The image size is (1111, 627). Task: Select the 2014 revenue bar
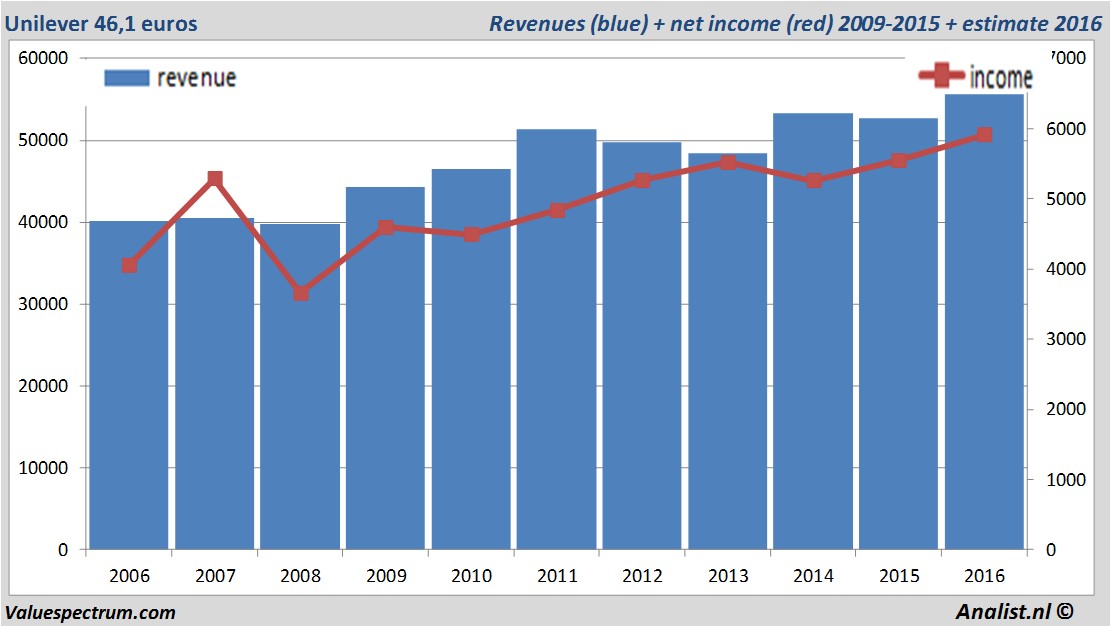pos(813,331)
